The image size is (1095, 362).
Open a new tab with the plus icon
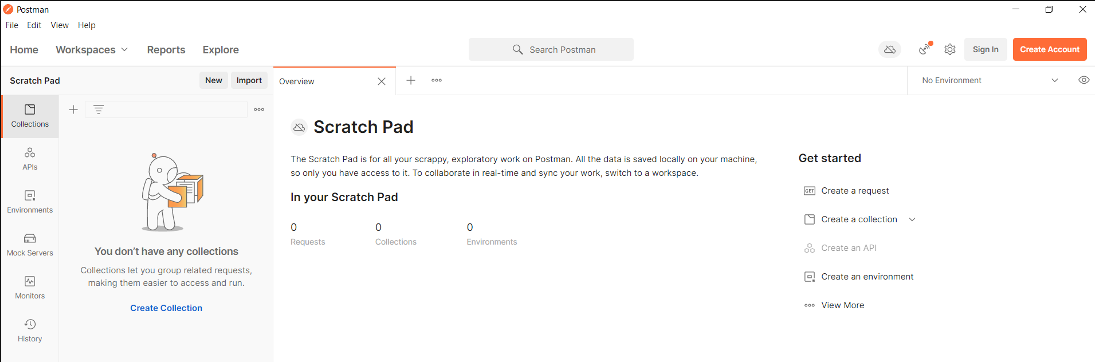[x=411, y=80]
